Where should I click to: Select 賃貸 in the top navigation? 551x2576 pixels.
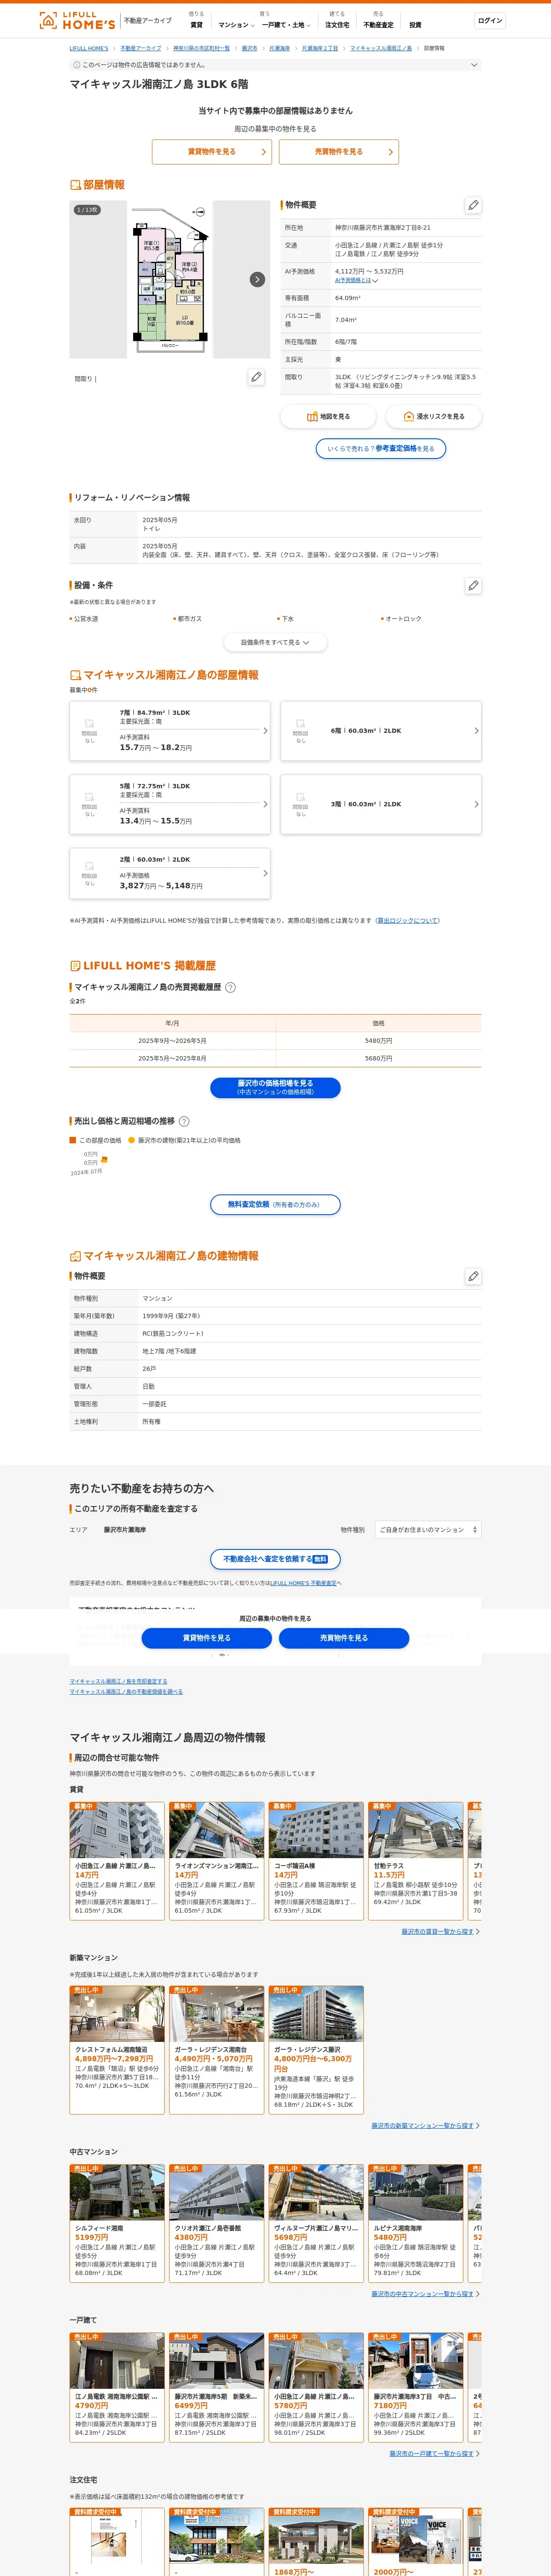(x=196, y=25)
